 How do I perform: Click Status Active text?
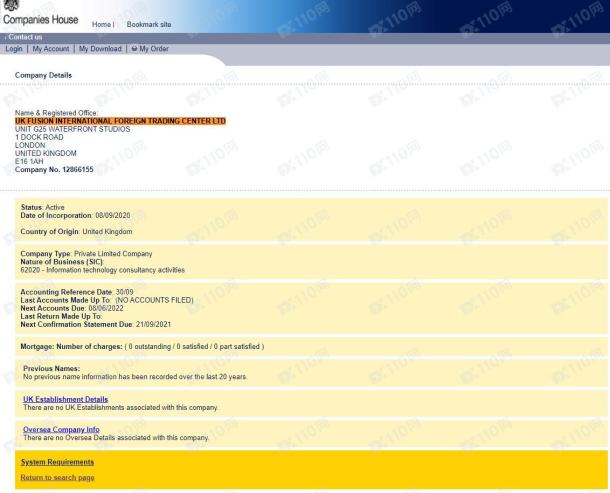42,207
